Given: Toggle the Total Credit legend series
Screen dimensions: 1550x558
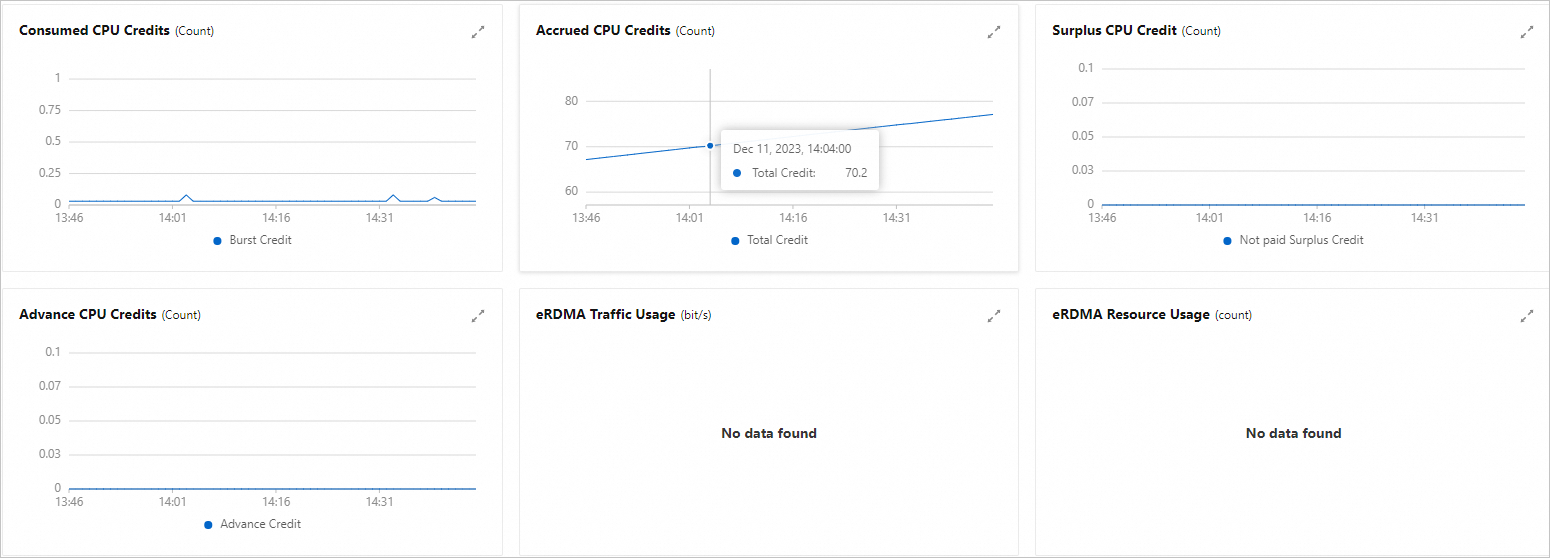Looking at the screenshot, I should [769, 240].
